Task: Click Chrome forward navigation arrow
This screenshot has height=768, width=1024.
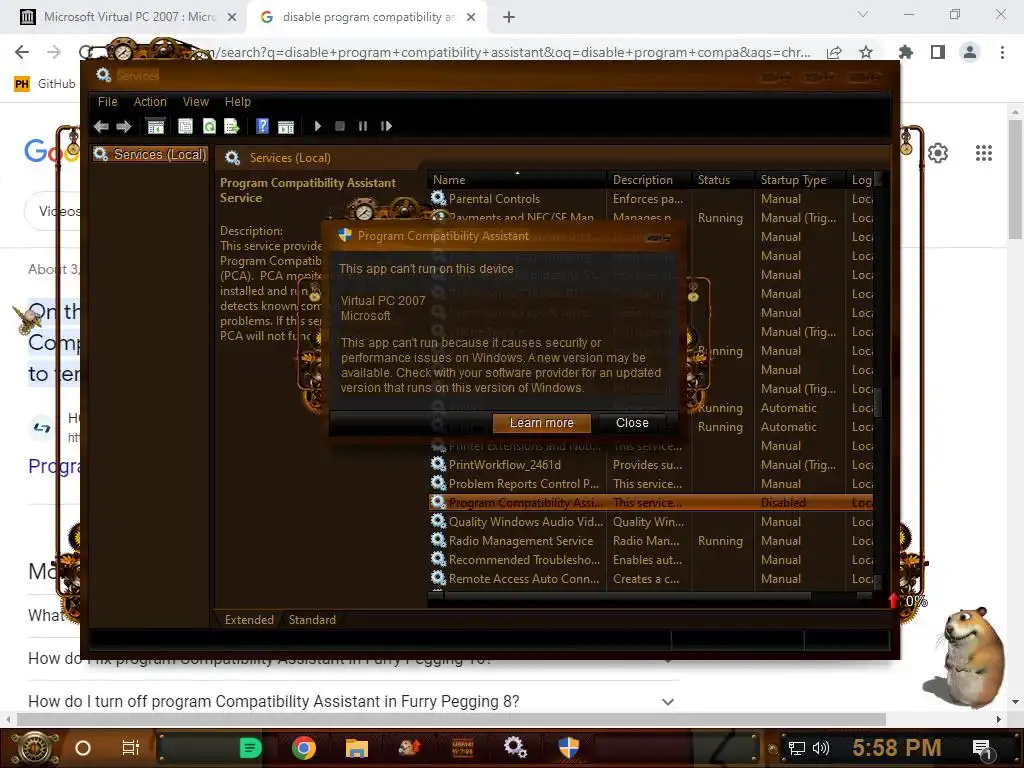Action: coord(54,52)
